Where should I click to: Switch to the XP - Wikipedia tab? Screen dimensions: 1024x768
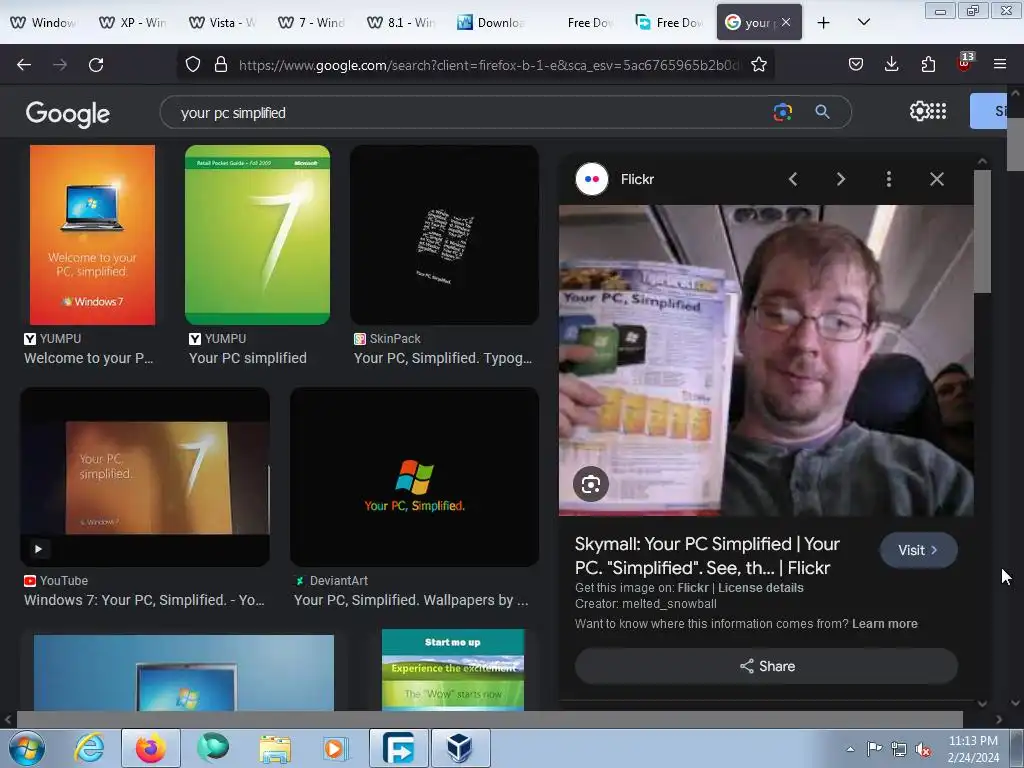(133, 22)
